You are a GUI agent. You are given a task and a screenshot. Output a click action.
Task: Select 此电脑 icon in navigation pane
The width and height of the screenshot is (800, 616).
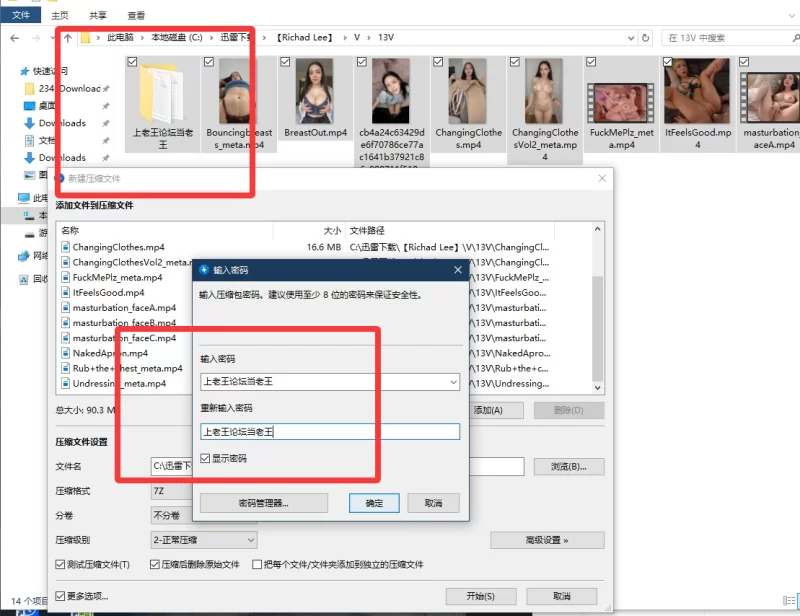pyautogui.click(x=25, y=198)
